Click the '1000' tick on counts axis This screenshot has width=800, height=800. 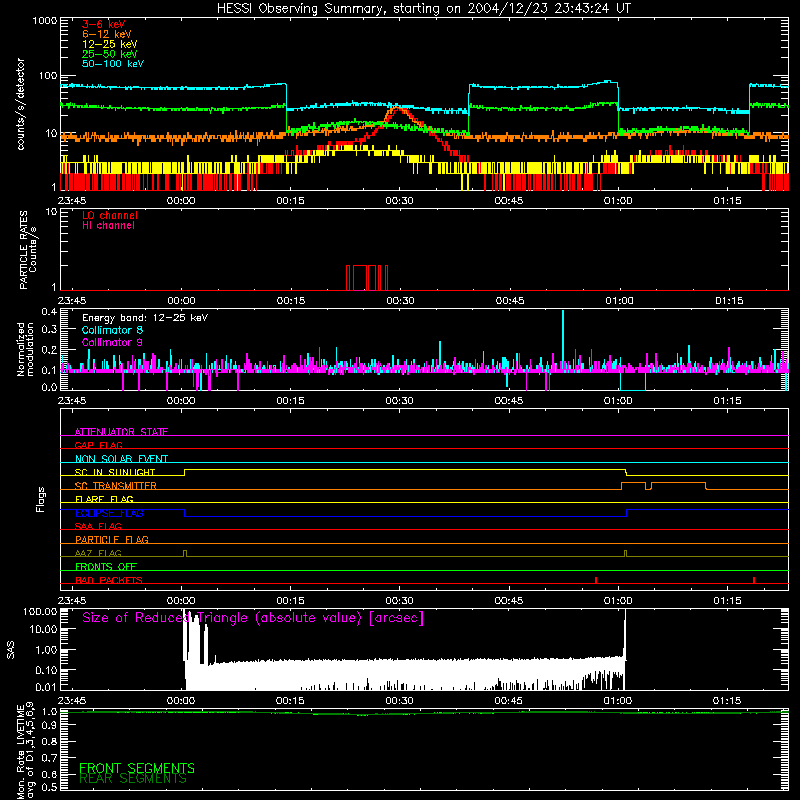tap(45, 21)
